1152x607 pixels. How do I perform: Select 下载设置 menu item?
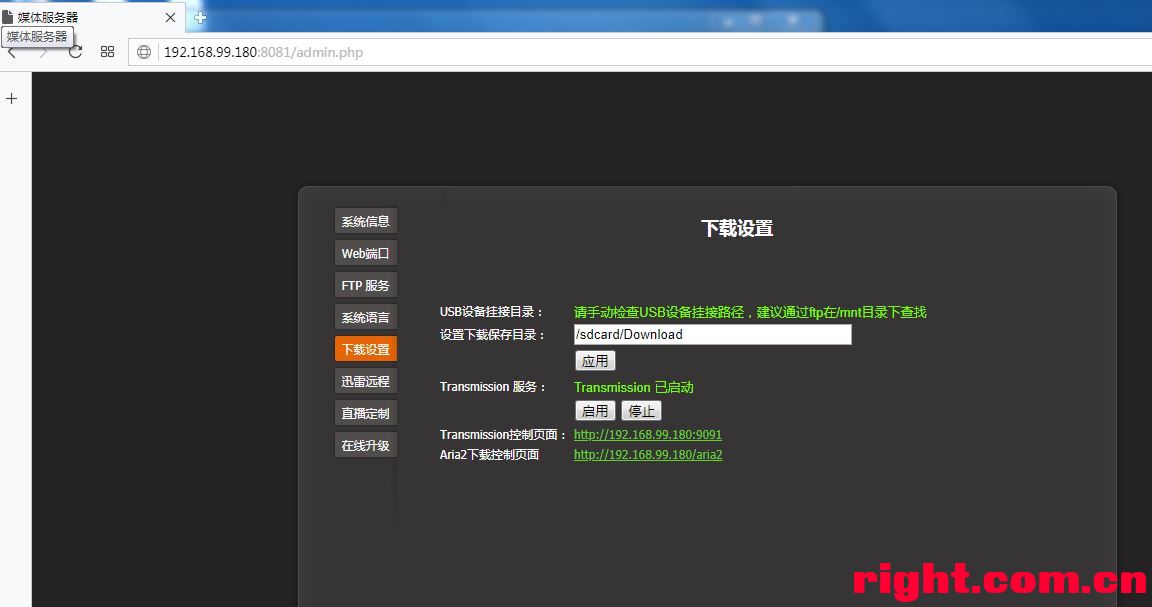(366, 349)
